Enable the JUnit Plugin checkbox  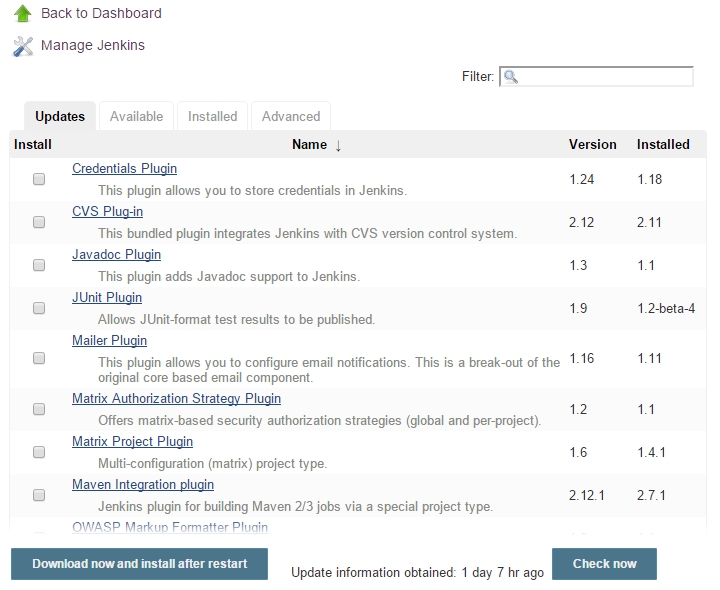click(x=39, y=308)
